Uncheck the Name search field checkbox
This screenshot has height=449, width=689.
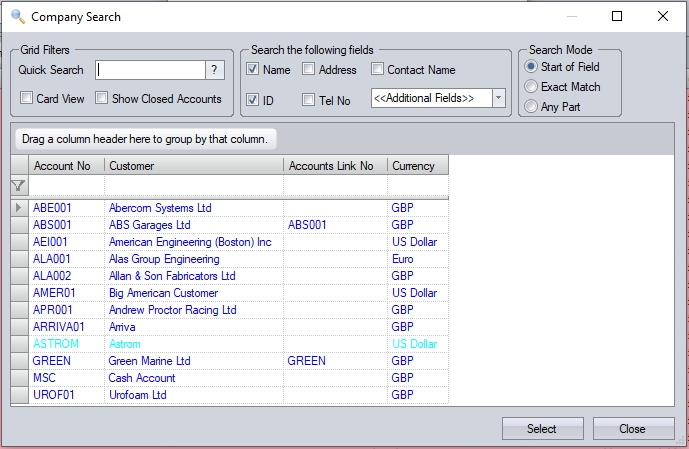tap(253, 70)
